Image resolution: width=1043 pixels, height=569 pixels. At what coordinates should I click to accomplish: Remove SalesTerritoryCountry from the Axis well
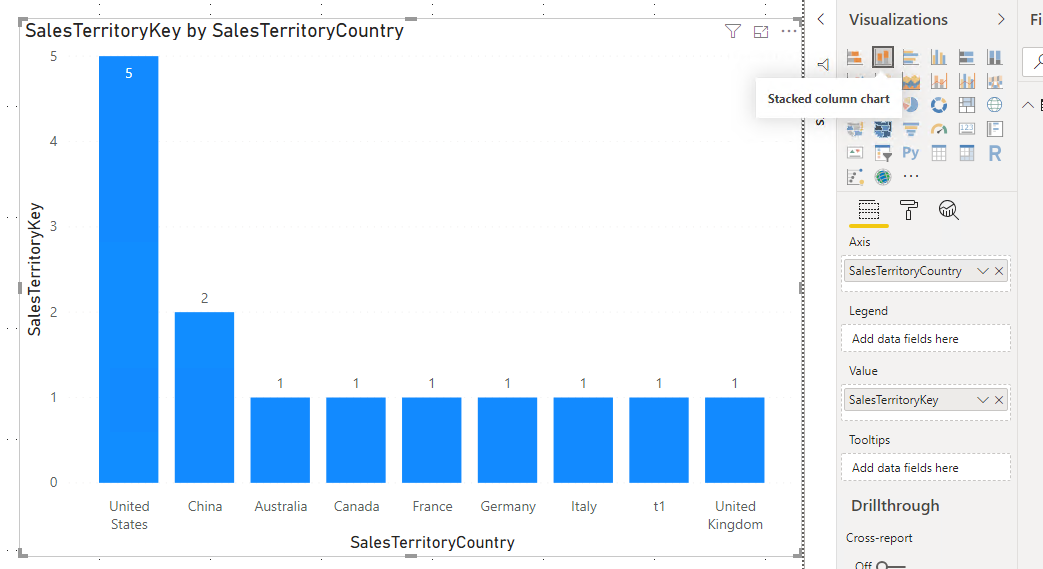(999, 271)
